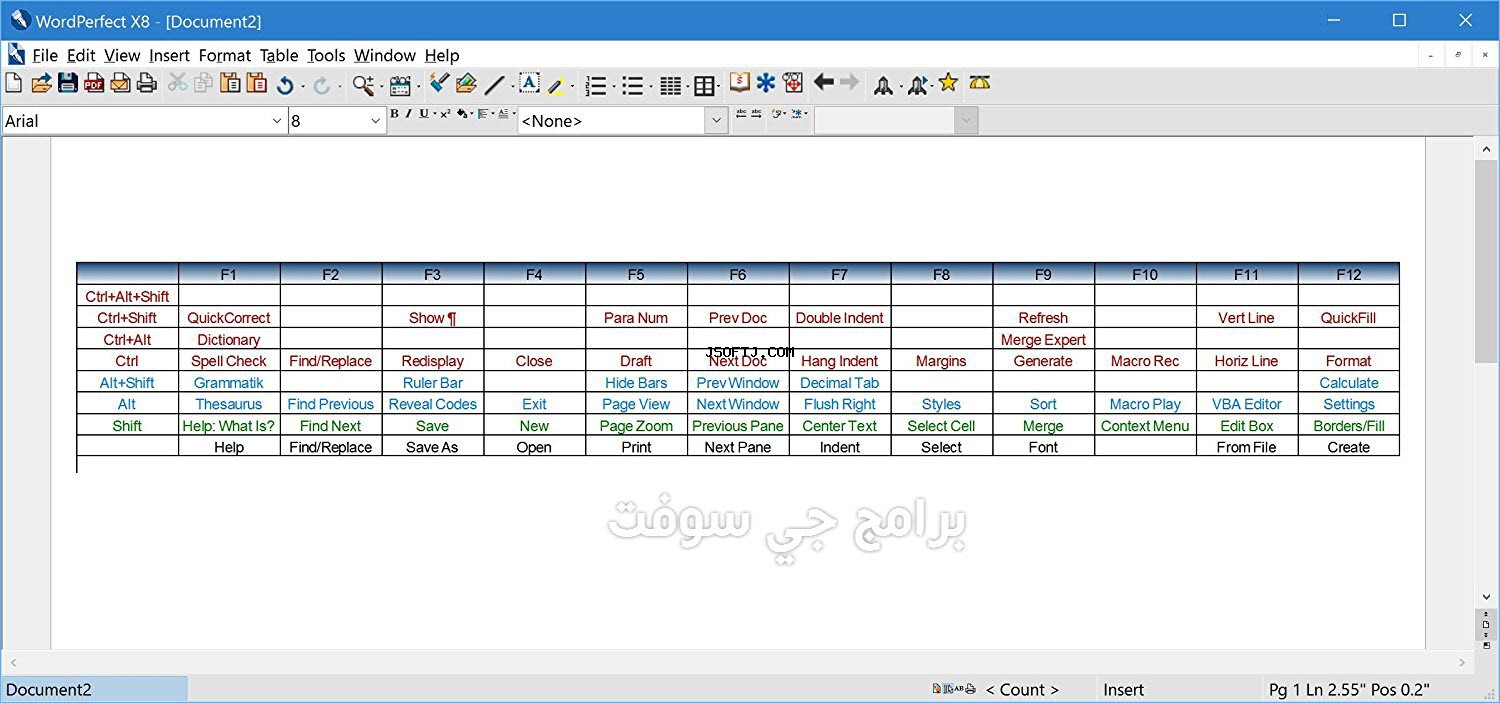Click the QuickFormat paint roller icon

(x=438, y=83)
